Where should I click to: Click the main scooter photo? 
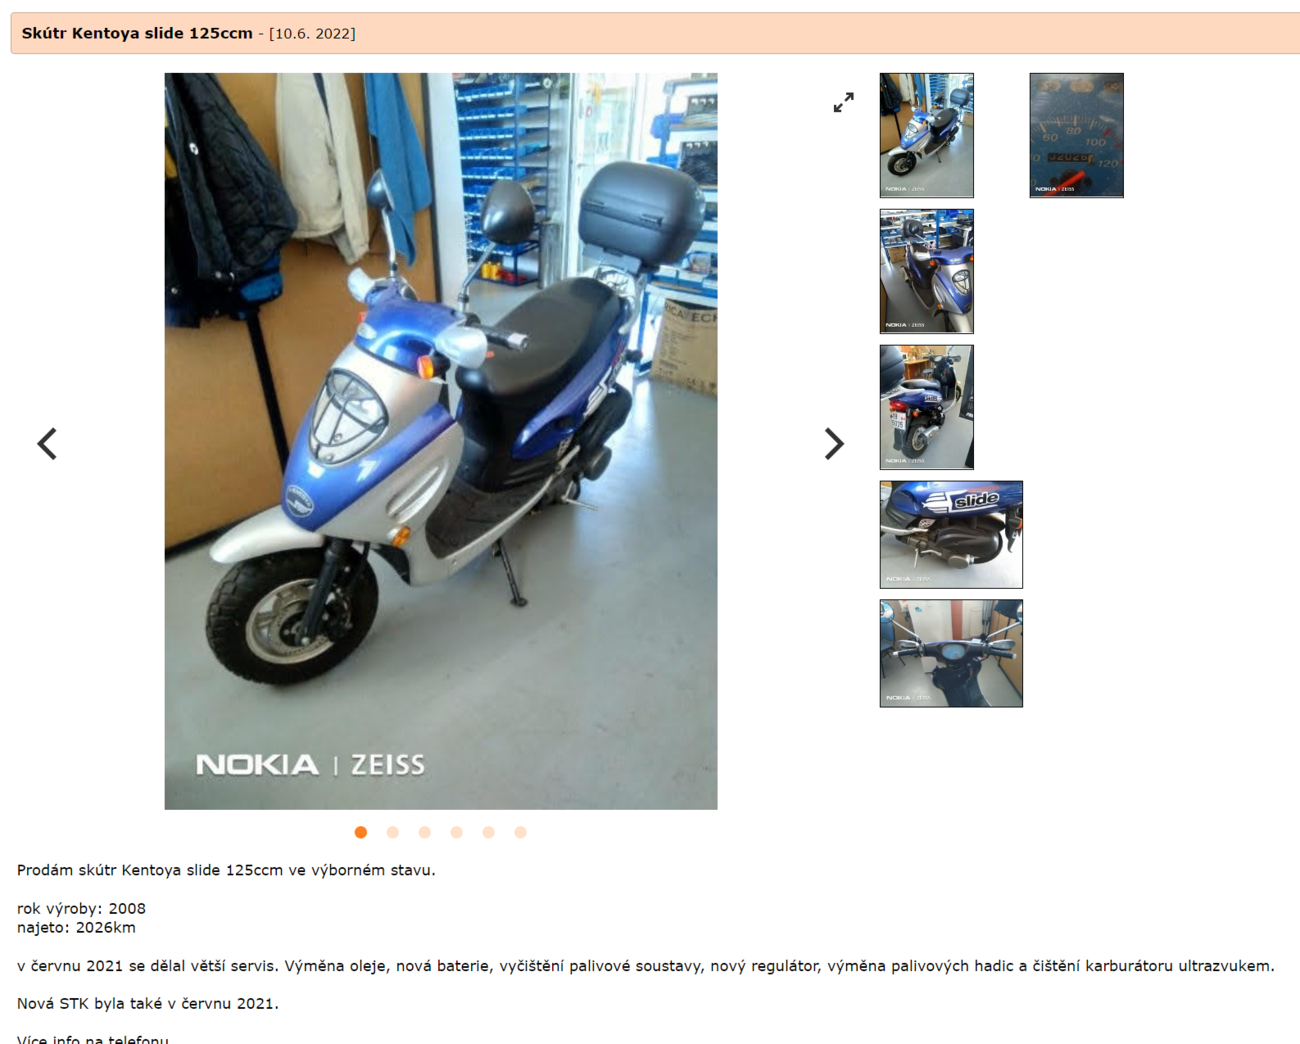coord(441,441)
